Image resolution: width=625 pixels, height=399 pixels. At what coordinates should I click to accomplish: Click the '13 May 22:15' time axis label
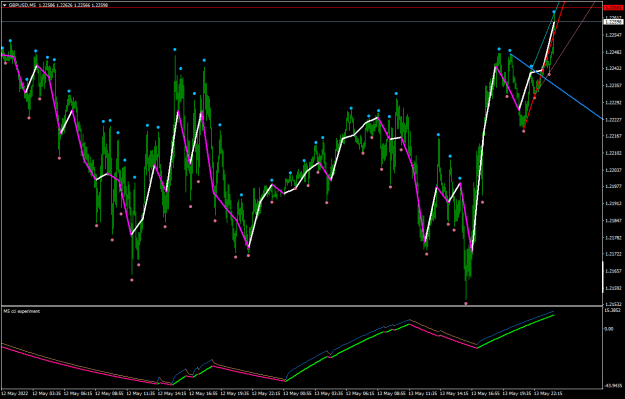click(x=548, y=394)
